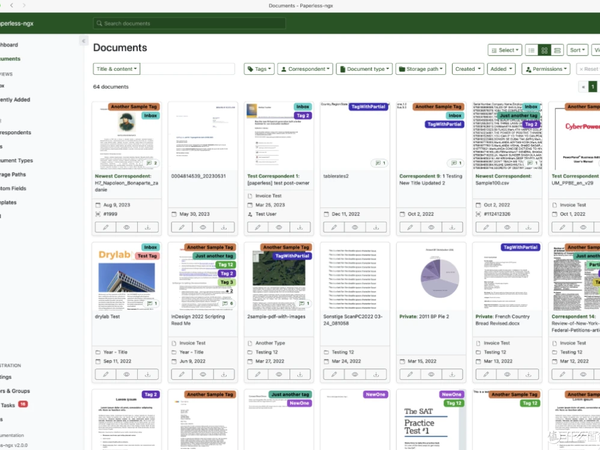The width and height of the screenshot is (600, 450).
Task: Preview the Sample100.csv document with eye icon
Action: (507, 227)
